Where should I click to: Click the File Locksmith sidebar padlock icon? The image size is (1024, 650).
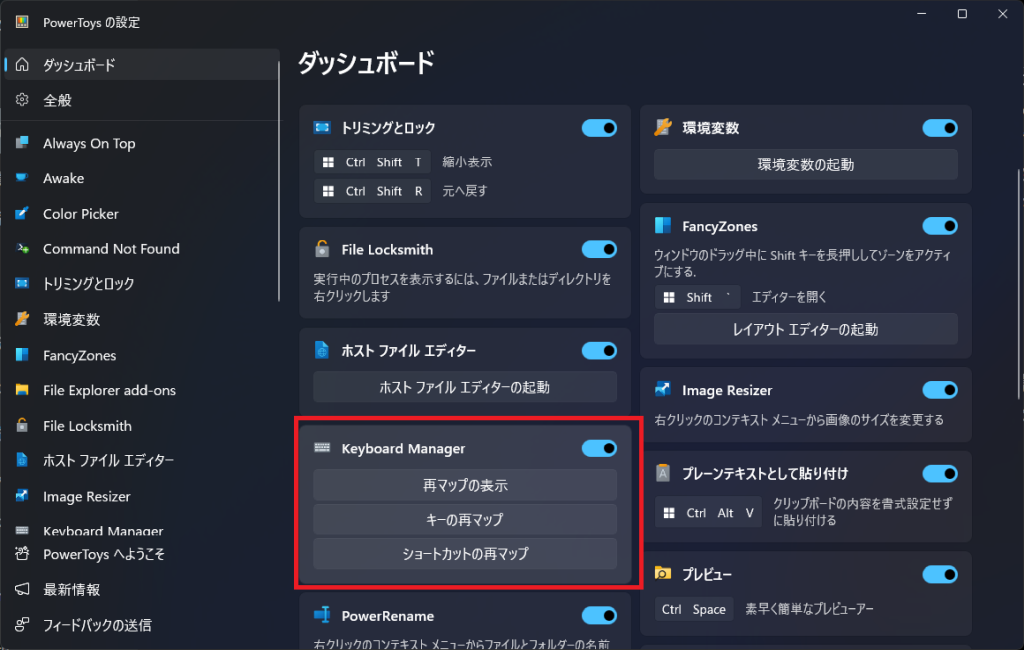[x=22, y=425]
